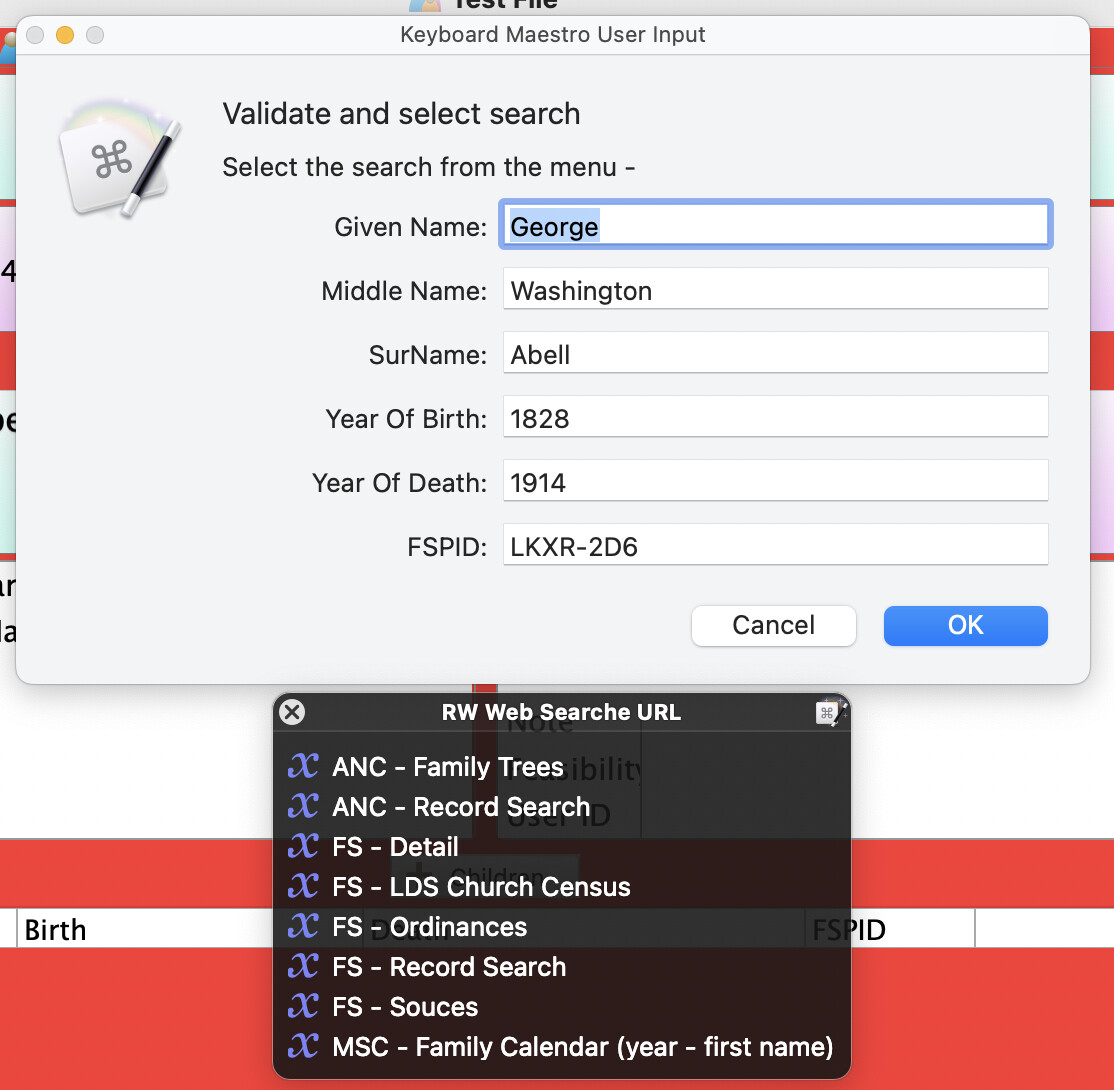Cancel the Keyboard Maestro User Input dialog
The image size is (1114, 1090).
click(x=774, y=625)
